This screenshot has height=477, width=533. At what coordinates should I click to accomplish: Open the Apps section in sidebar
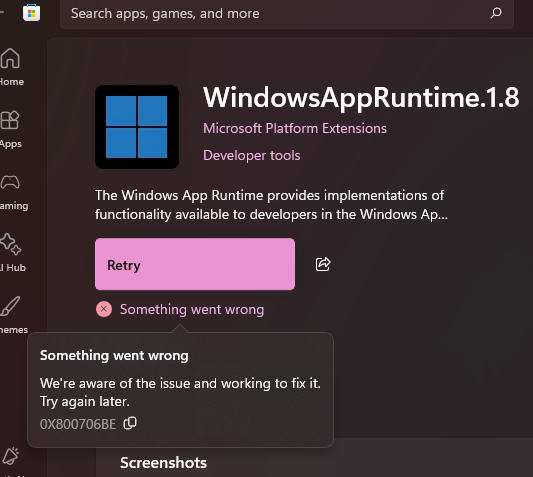[10, 129]
